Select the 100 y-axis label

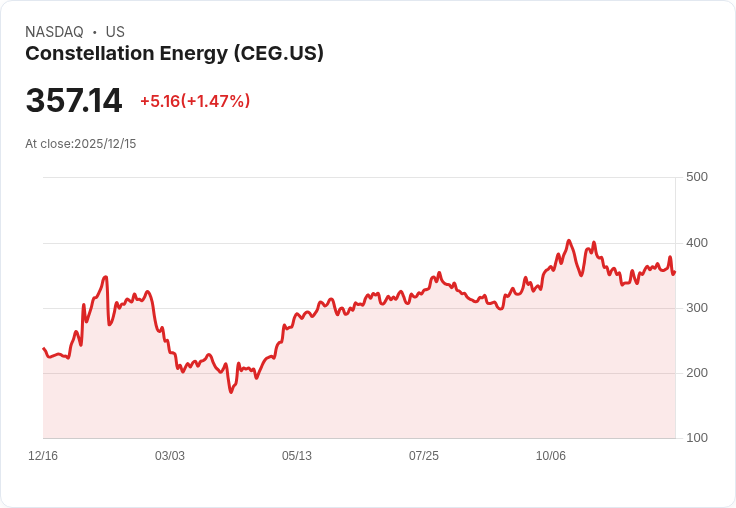pyautogui.click(x=697, y=438)
